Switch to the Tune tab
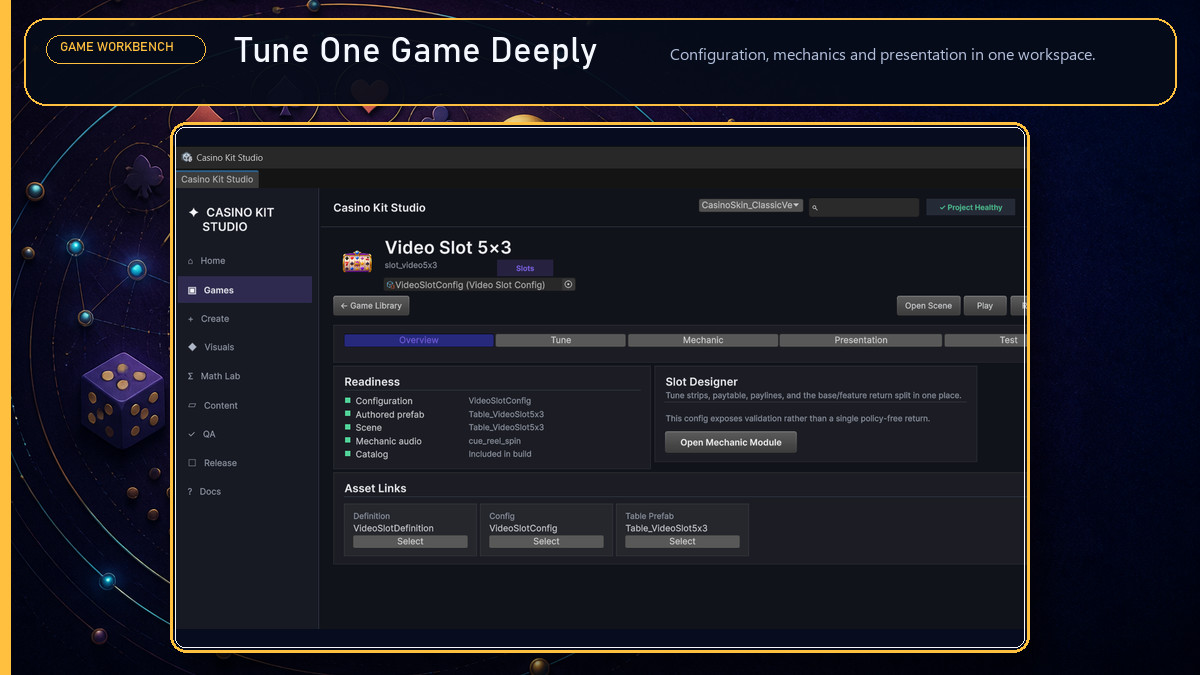Screen dimensions: 1200x675 point(561,340)
